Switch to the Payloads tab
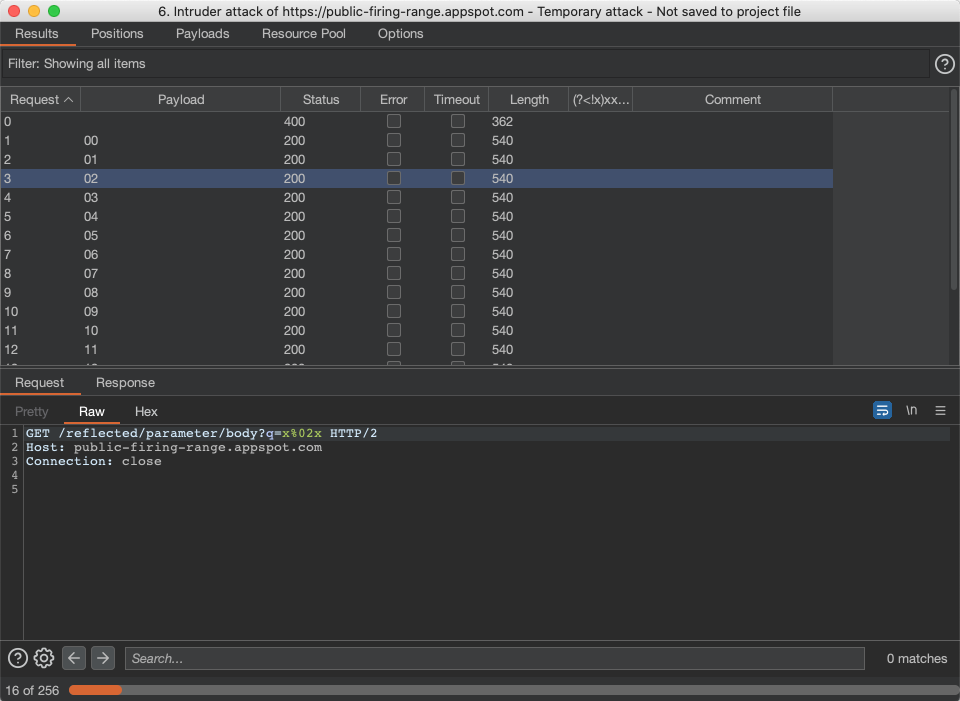The height and width of the screenshot is (701, 960). [202, 34]
